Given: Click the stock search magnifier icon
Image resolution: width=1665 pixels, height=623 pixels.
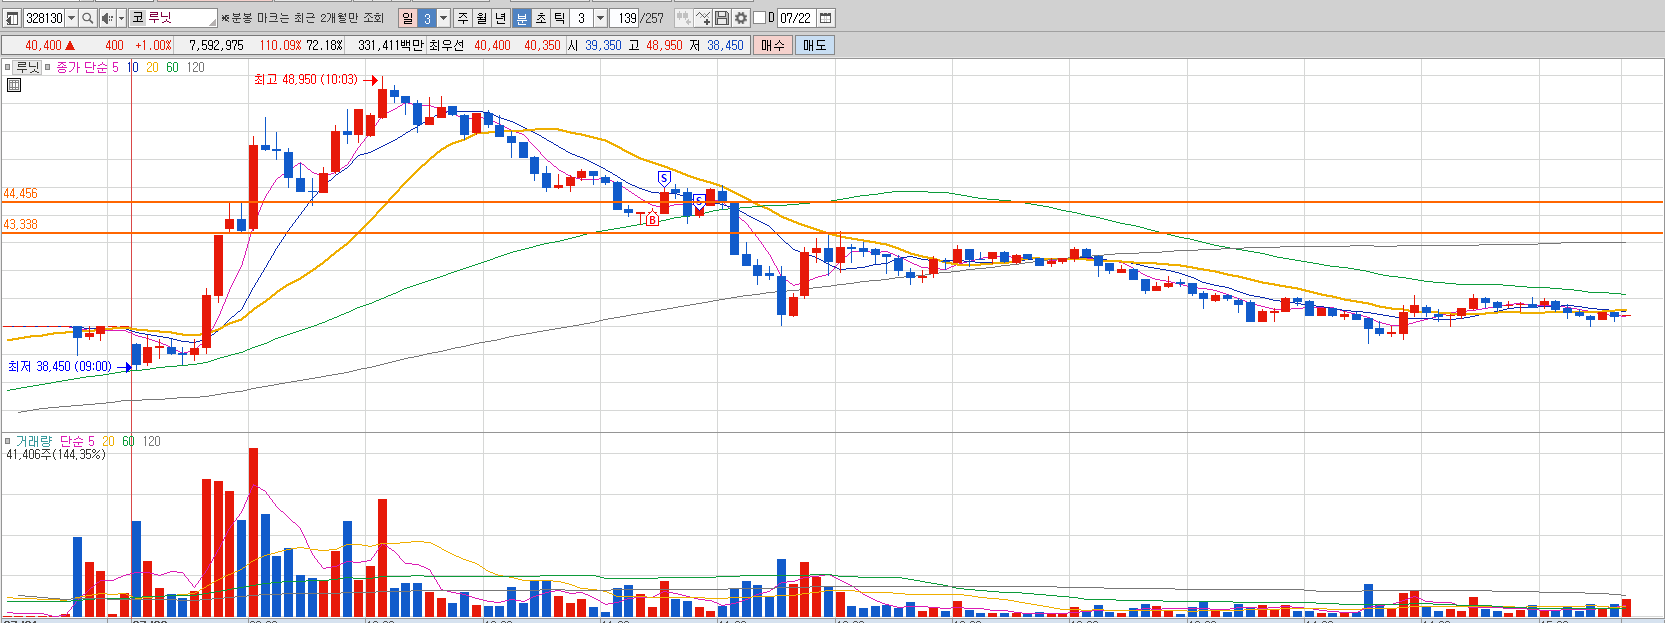Looking at the screenshot, I should point(87,18).
